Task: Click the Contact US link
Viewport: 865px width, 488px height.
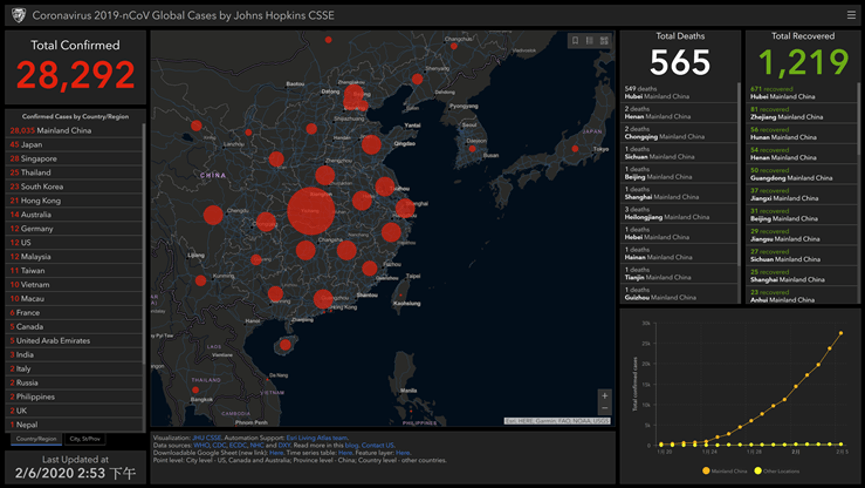Action: coord(378,445)
